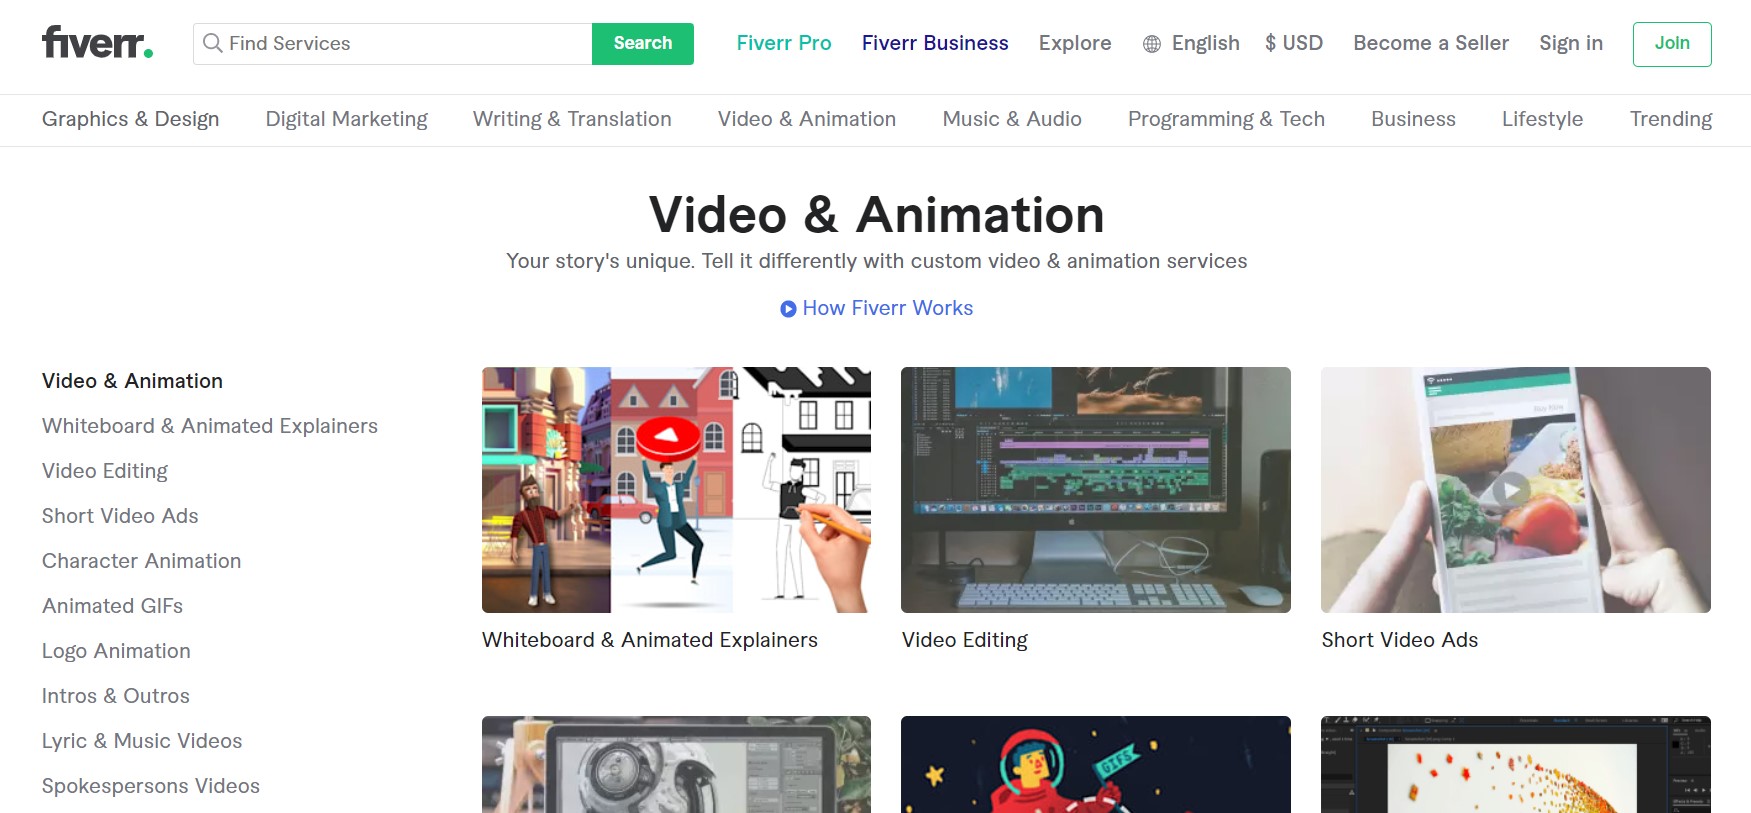The image size is (1751, 813).
Task: Open Programming & Tech category
Action: pos(1226,119)
